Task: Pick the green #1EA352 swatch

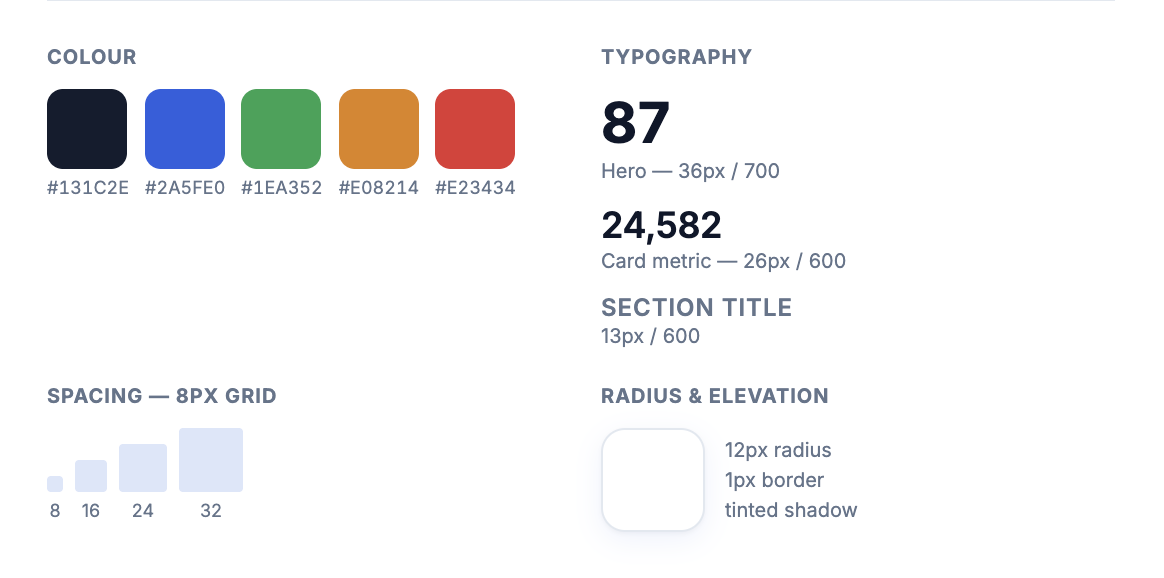Action: (281, 129)
